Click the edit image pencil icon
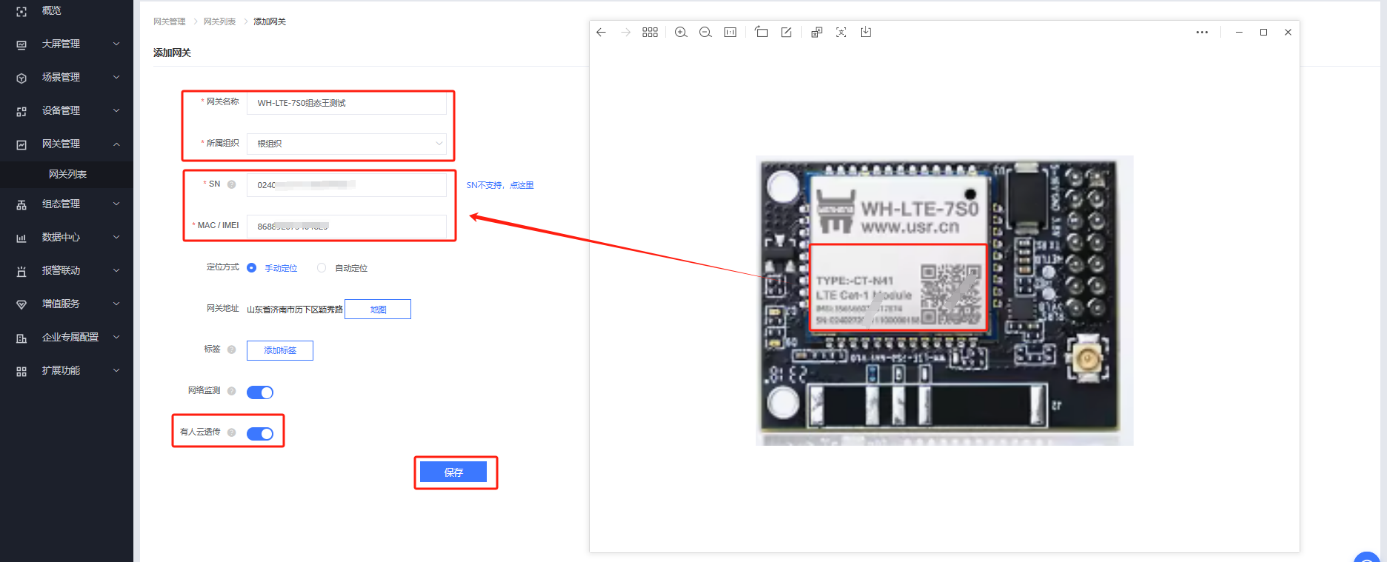The width and height of the screenshot is (1387, 562). click(786, 32)
